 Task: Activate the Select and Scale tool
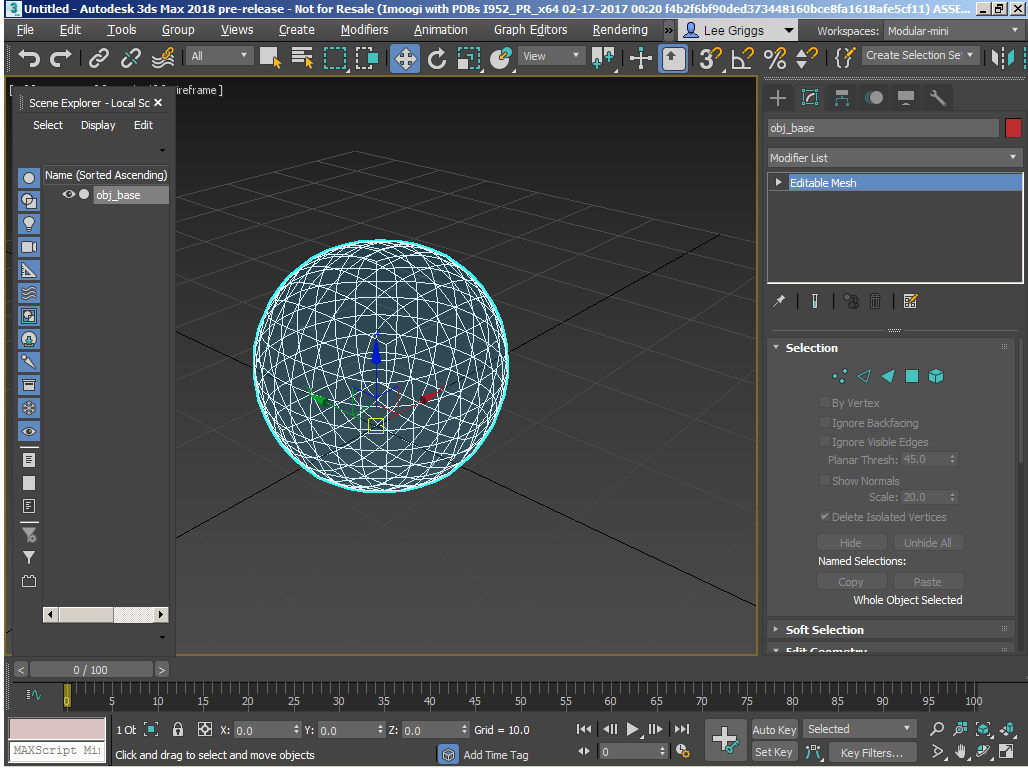point(469,60)
